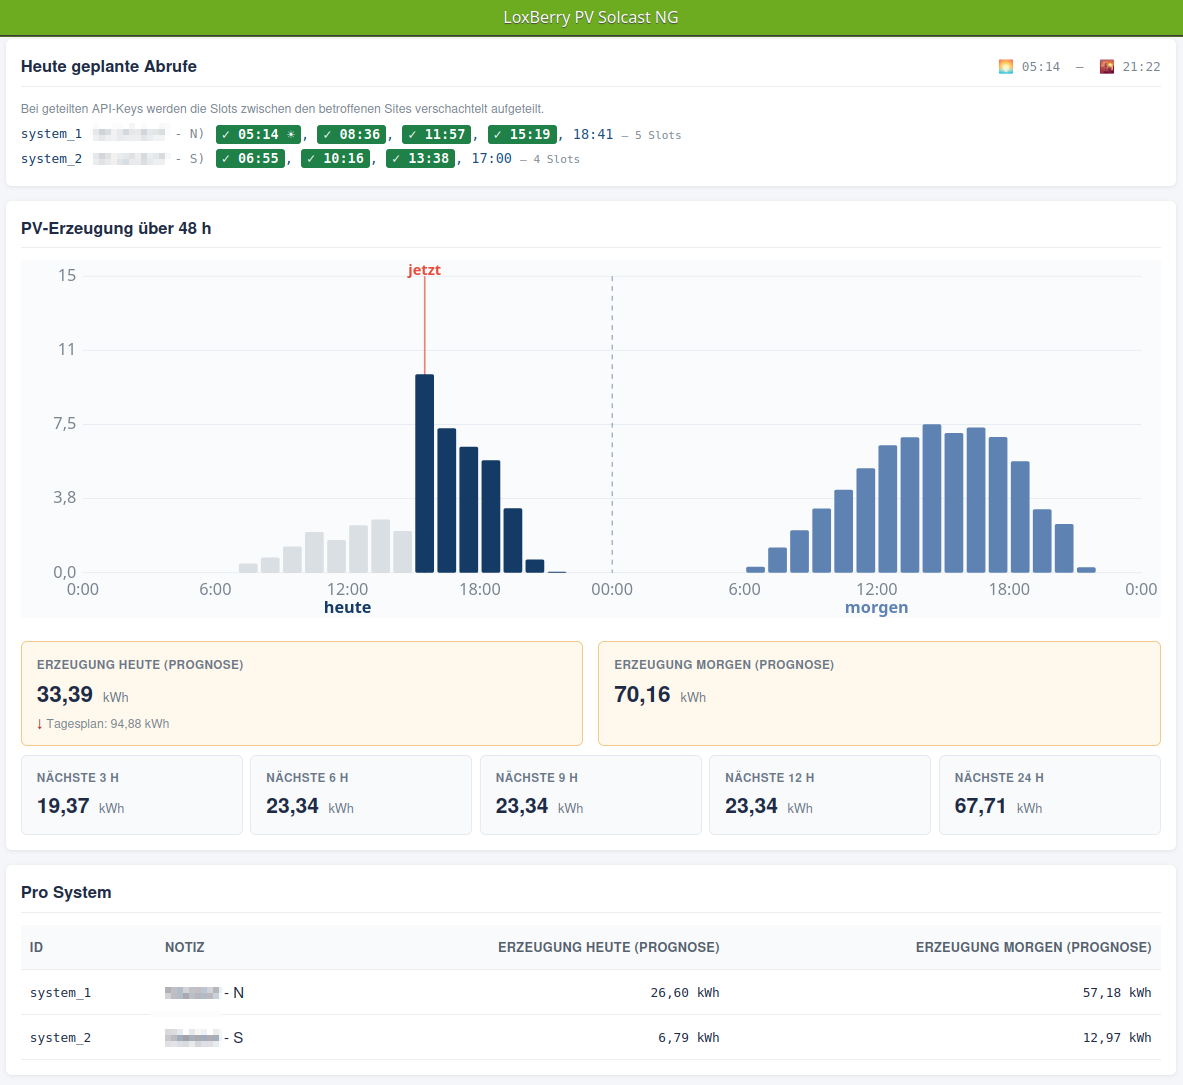Click the tallest bar in tomorrow's forecast
This screenshot has height=1085, width=1183.
point(932,498)
